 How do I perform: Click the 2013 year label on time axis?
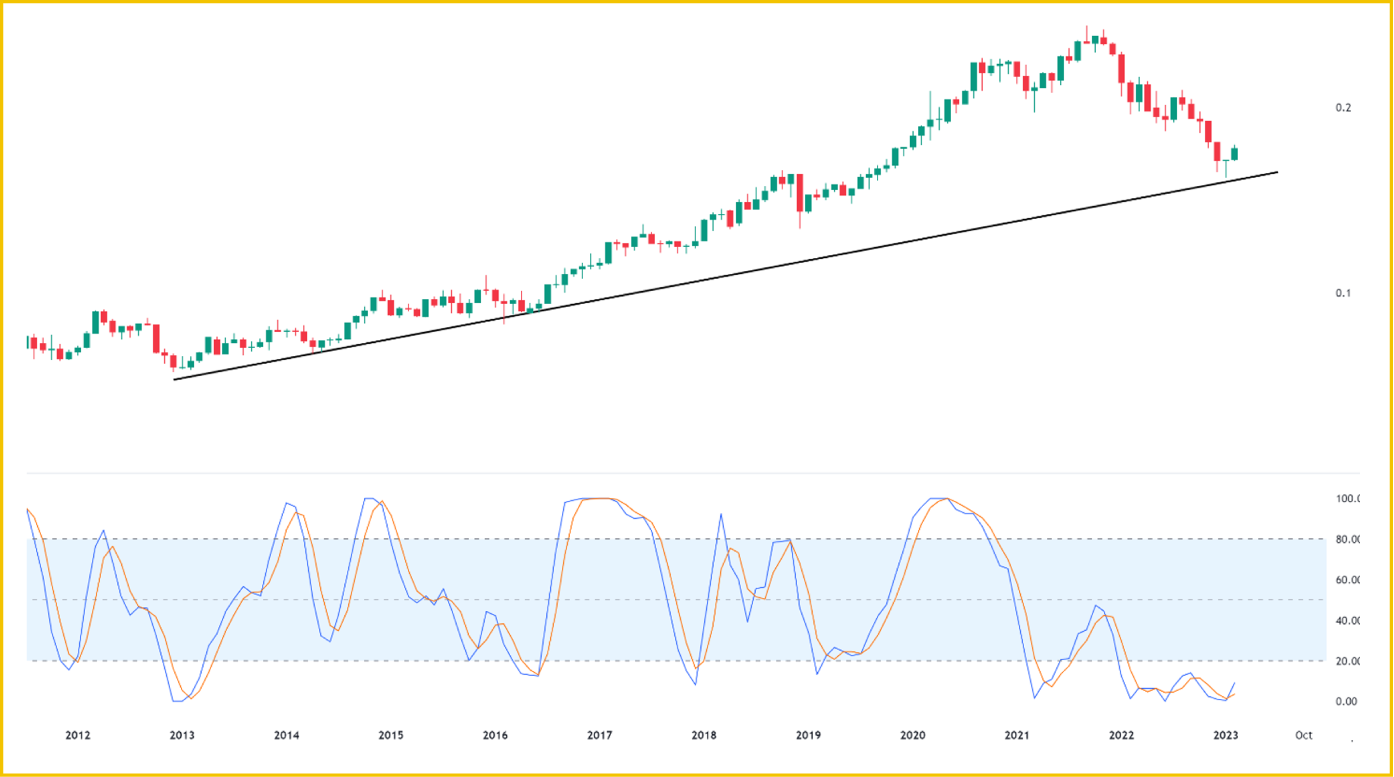(x=182, y=735)
